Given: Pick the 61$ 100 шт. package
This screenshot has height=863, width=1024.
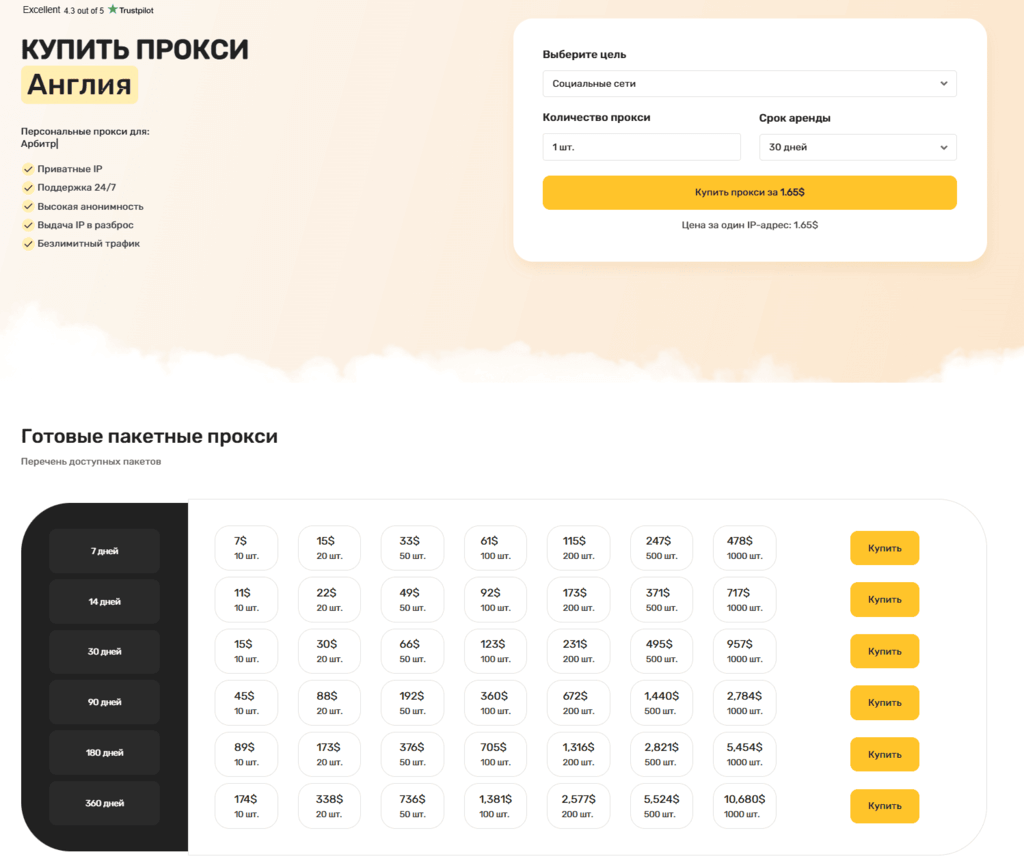Looking at the screenshot, I should [x=495, y=548].
